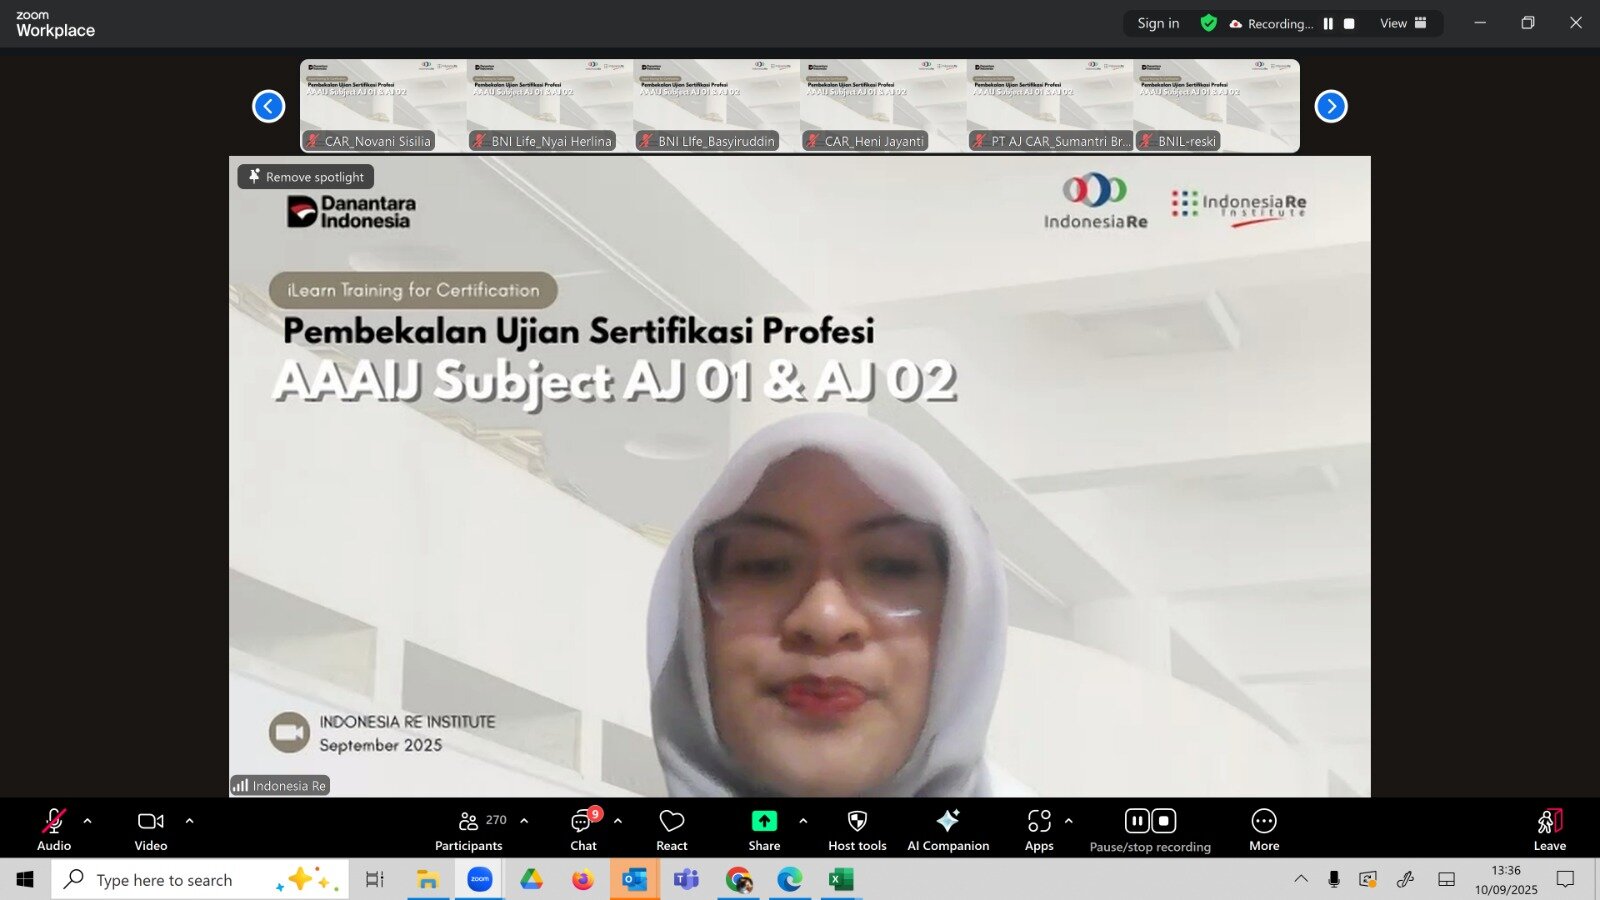The width and height of the screenshot is (1600, 900).
Task: Pause recording from the title bar
Action: (x=1328, y=22)
